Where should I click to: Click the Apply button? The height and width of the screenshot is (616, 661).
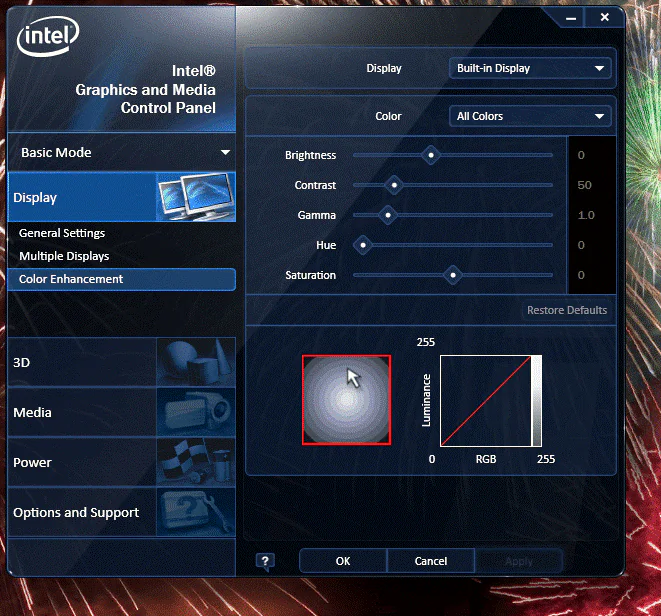point(519,561)
